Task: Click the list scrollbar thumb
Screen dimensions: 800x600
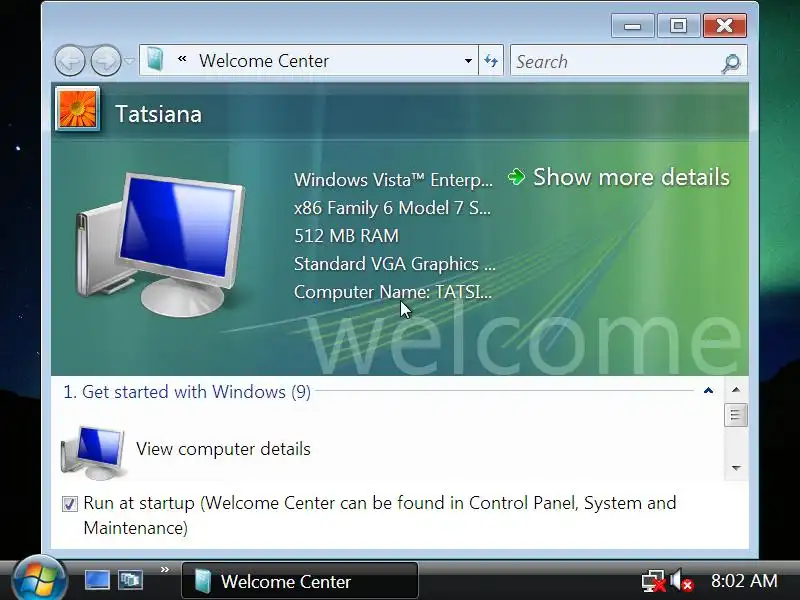Action: point(736,415)
